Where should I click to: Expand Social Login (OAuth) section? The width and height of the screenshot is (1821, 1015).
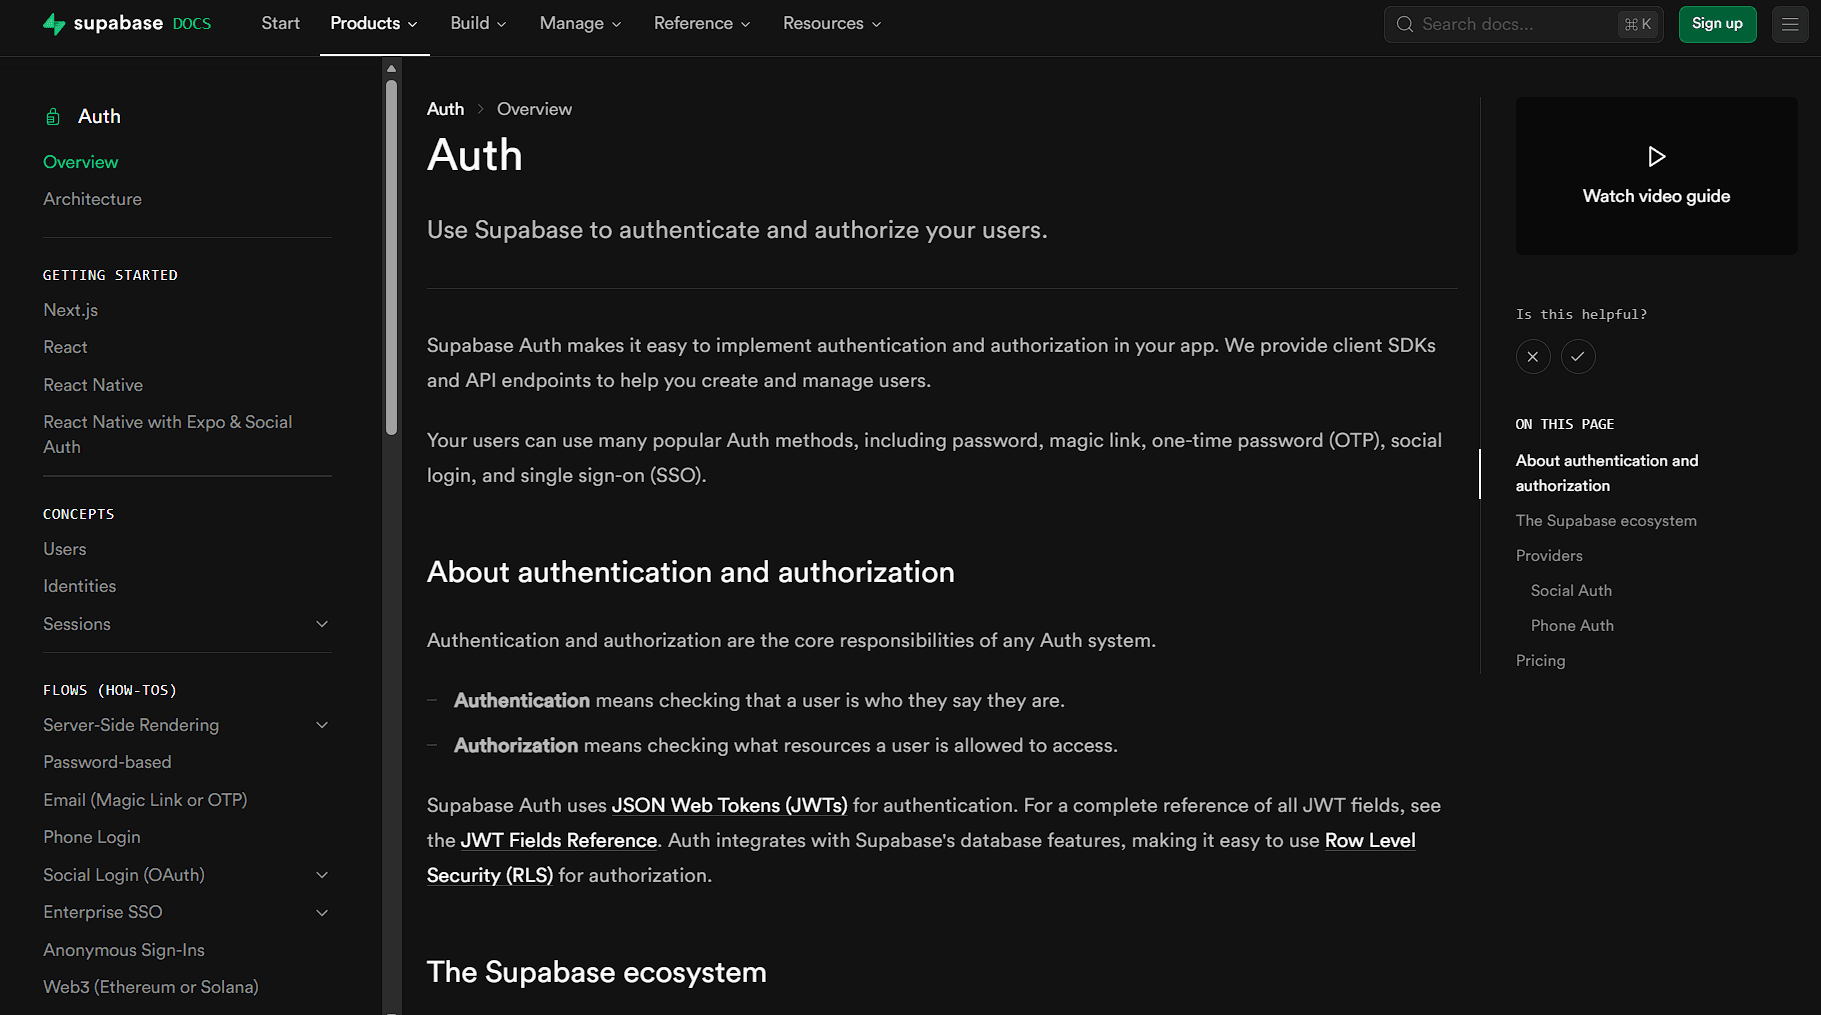tap(322, 875)
